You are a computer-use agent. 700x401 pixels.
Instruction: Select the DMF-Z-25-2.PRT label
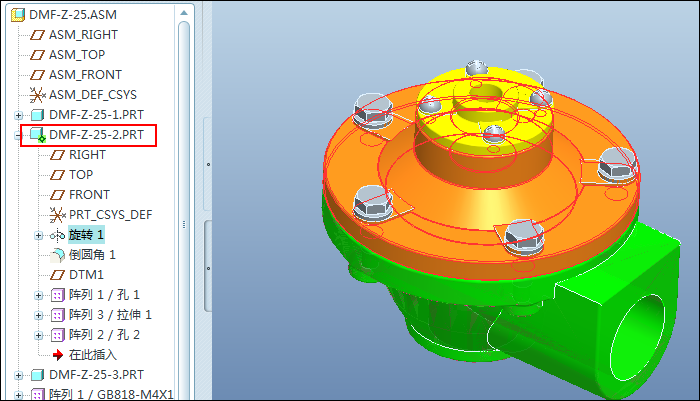(96, 135)
